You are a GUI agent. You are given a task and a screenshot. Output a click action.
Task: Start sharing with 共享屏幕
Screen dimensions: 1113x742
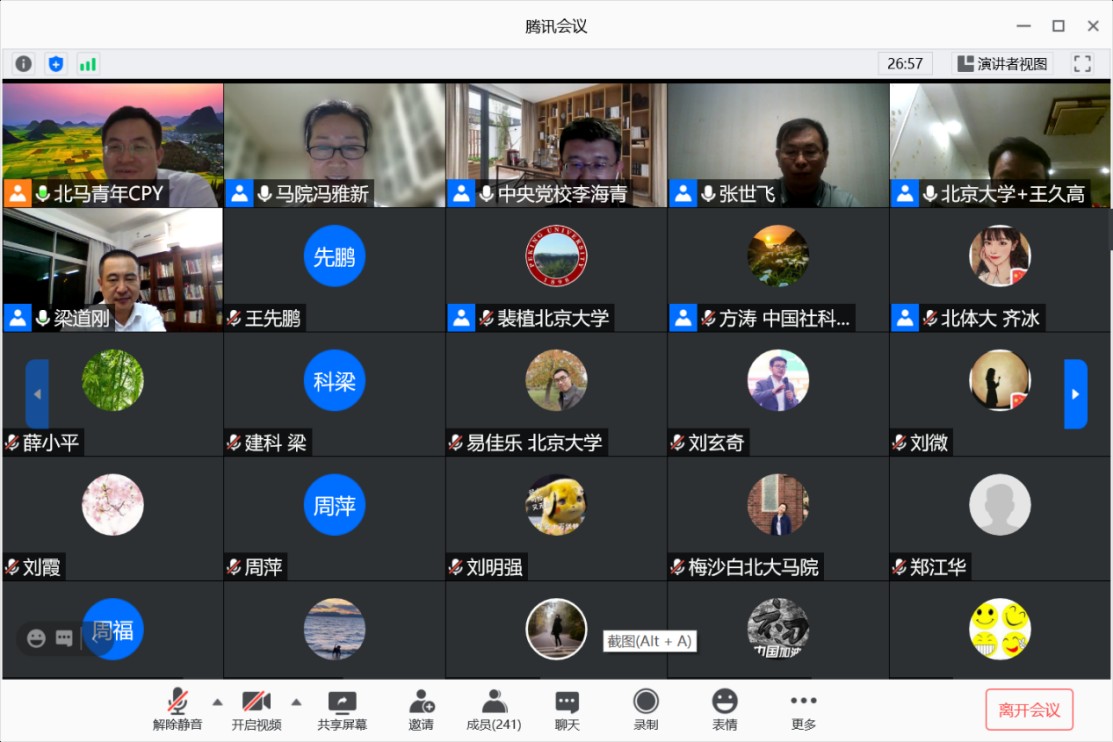pyautogui.click(x=342, y=709)
